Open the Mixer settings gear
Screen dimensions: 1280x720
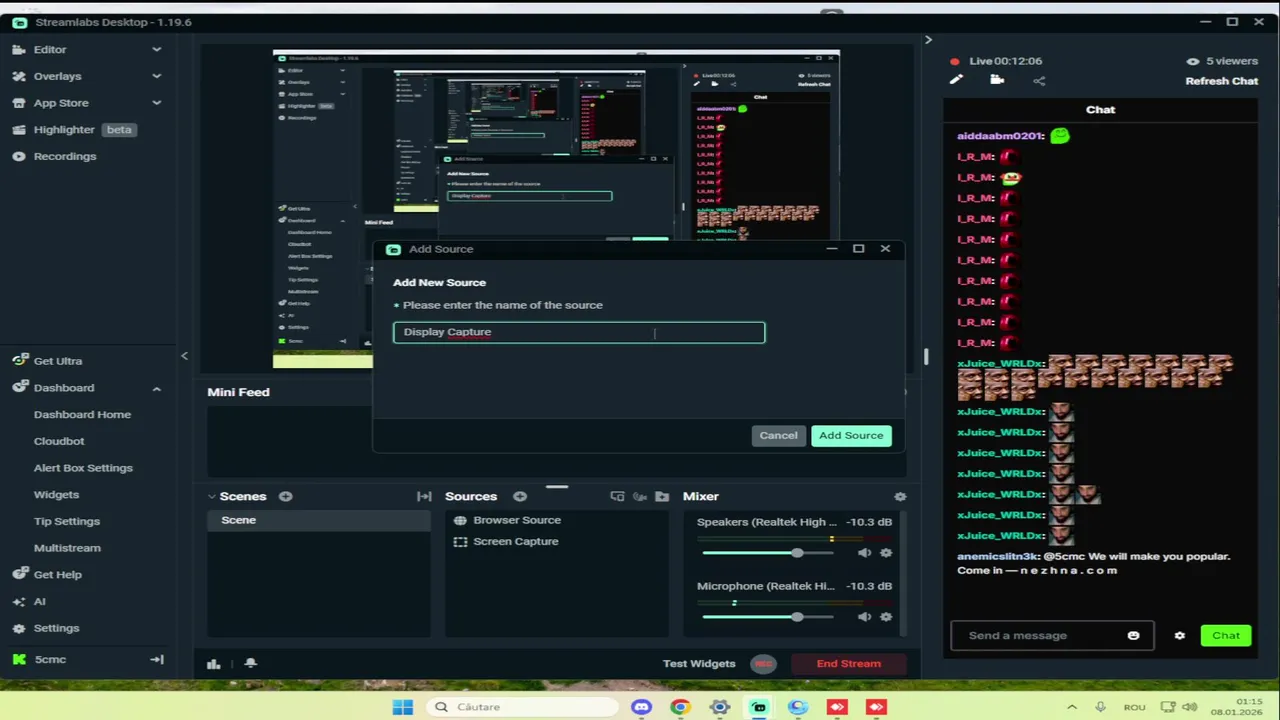900,496
